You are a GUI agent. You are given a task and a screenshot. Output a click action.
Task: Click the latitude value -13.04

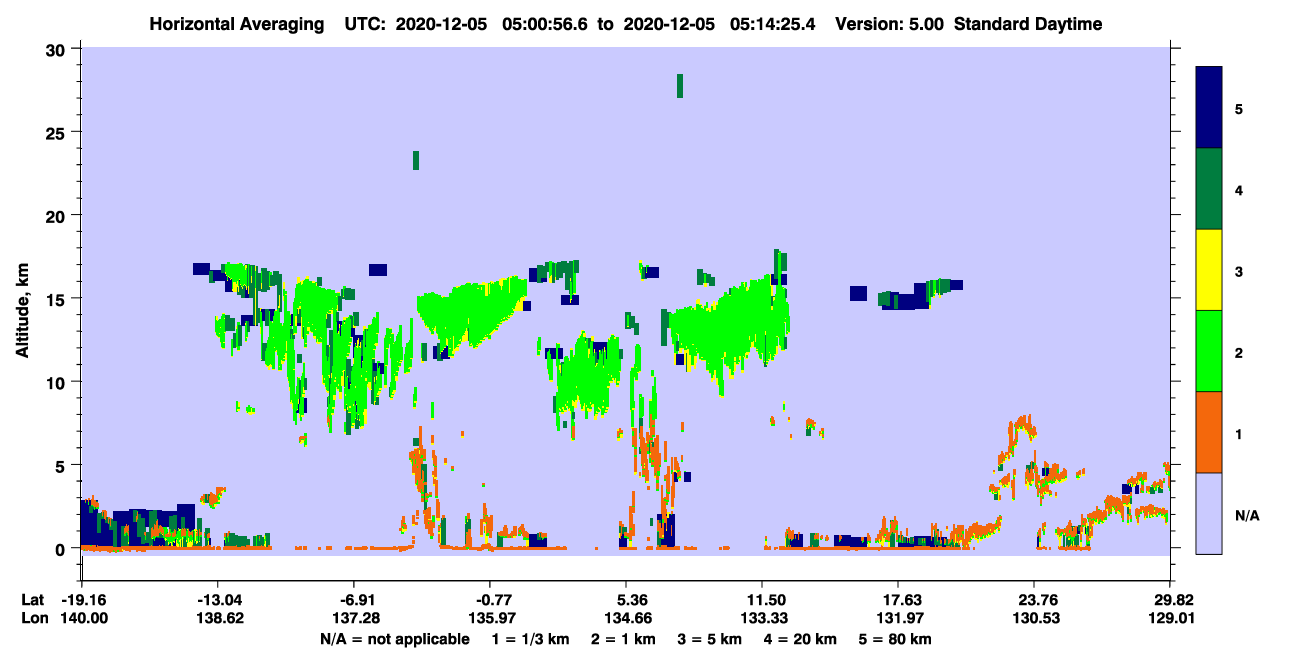[x=218, y=600]
